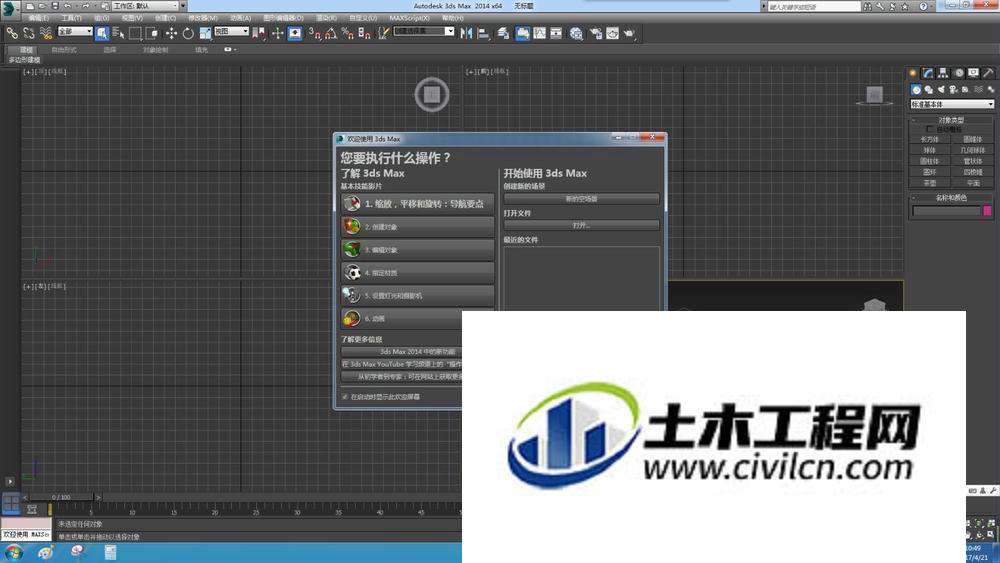Switch to the Modify command panel tab
The width and height of the screenshot is (1000, 563).
click(928, 73)
